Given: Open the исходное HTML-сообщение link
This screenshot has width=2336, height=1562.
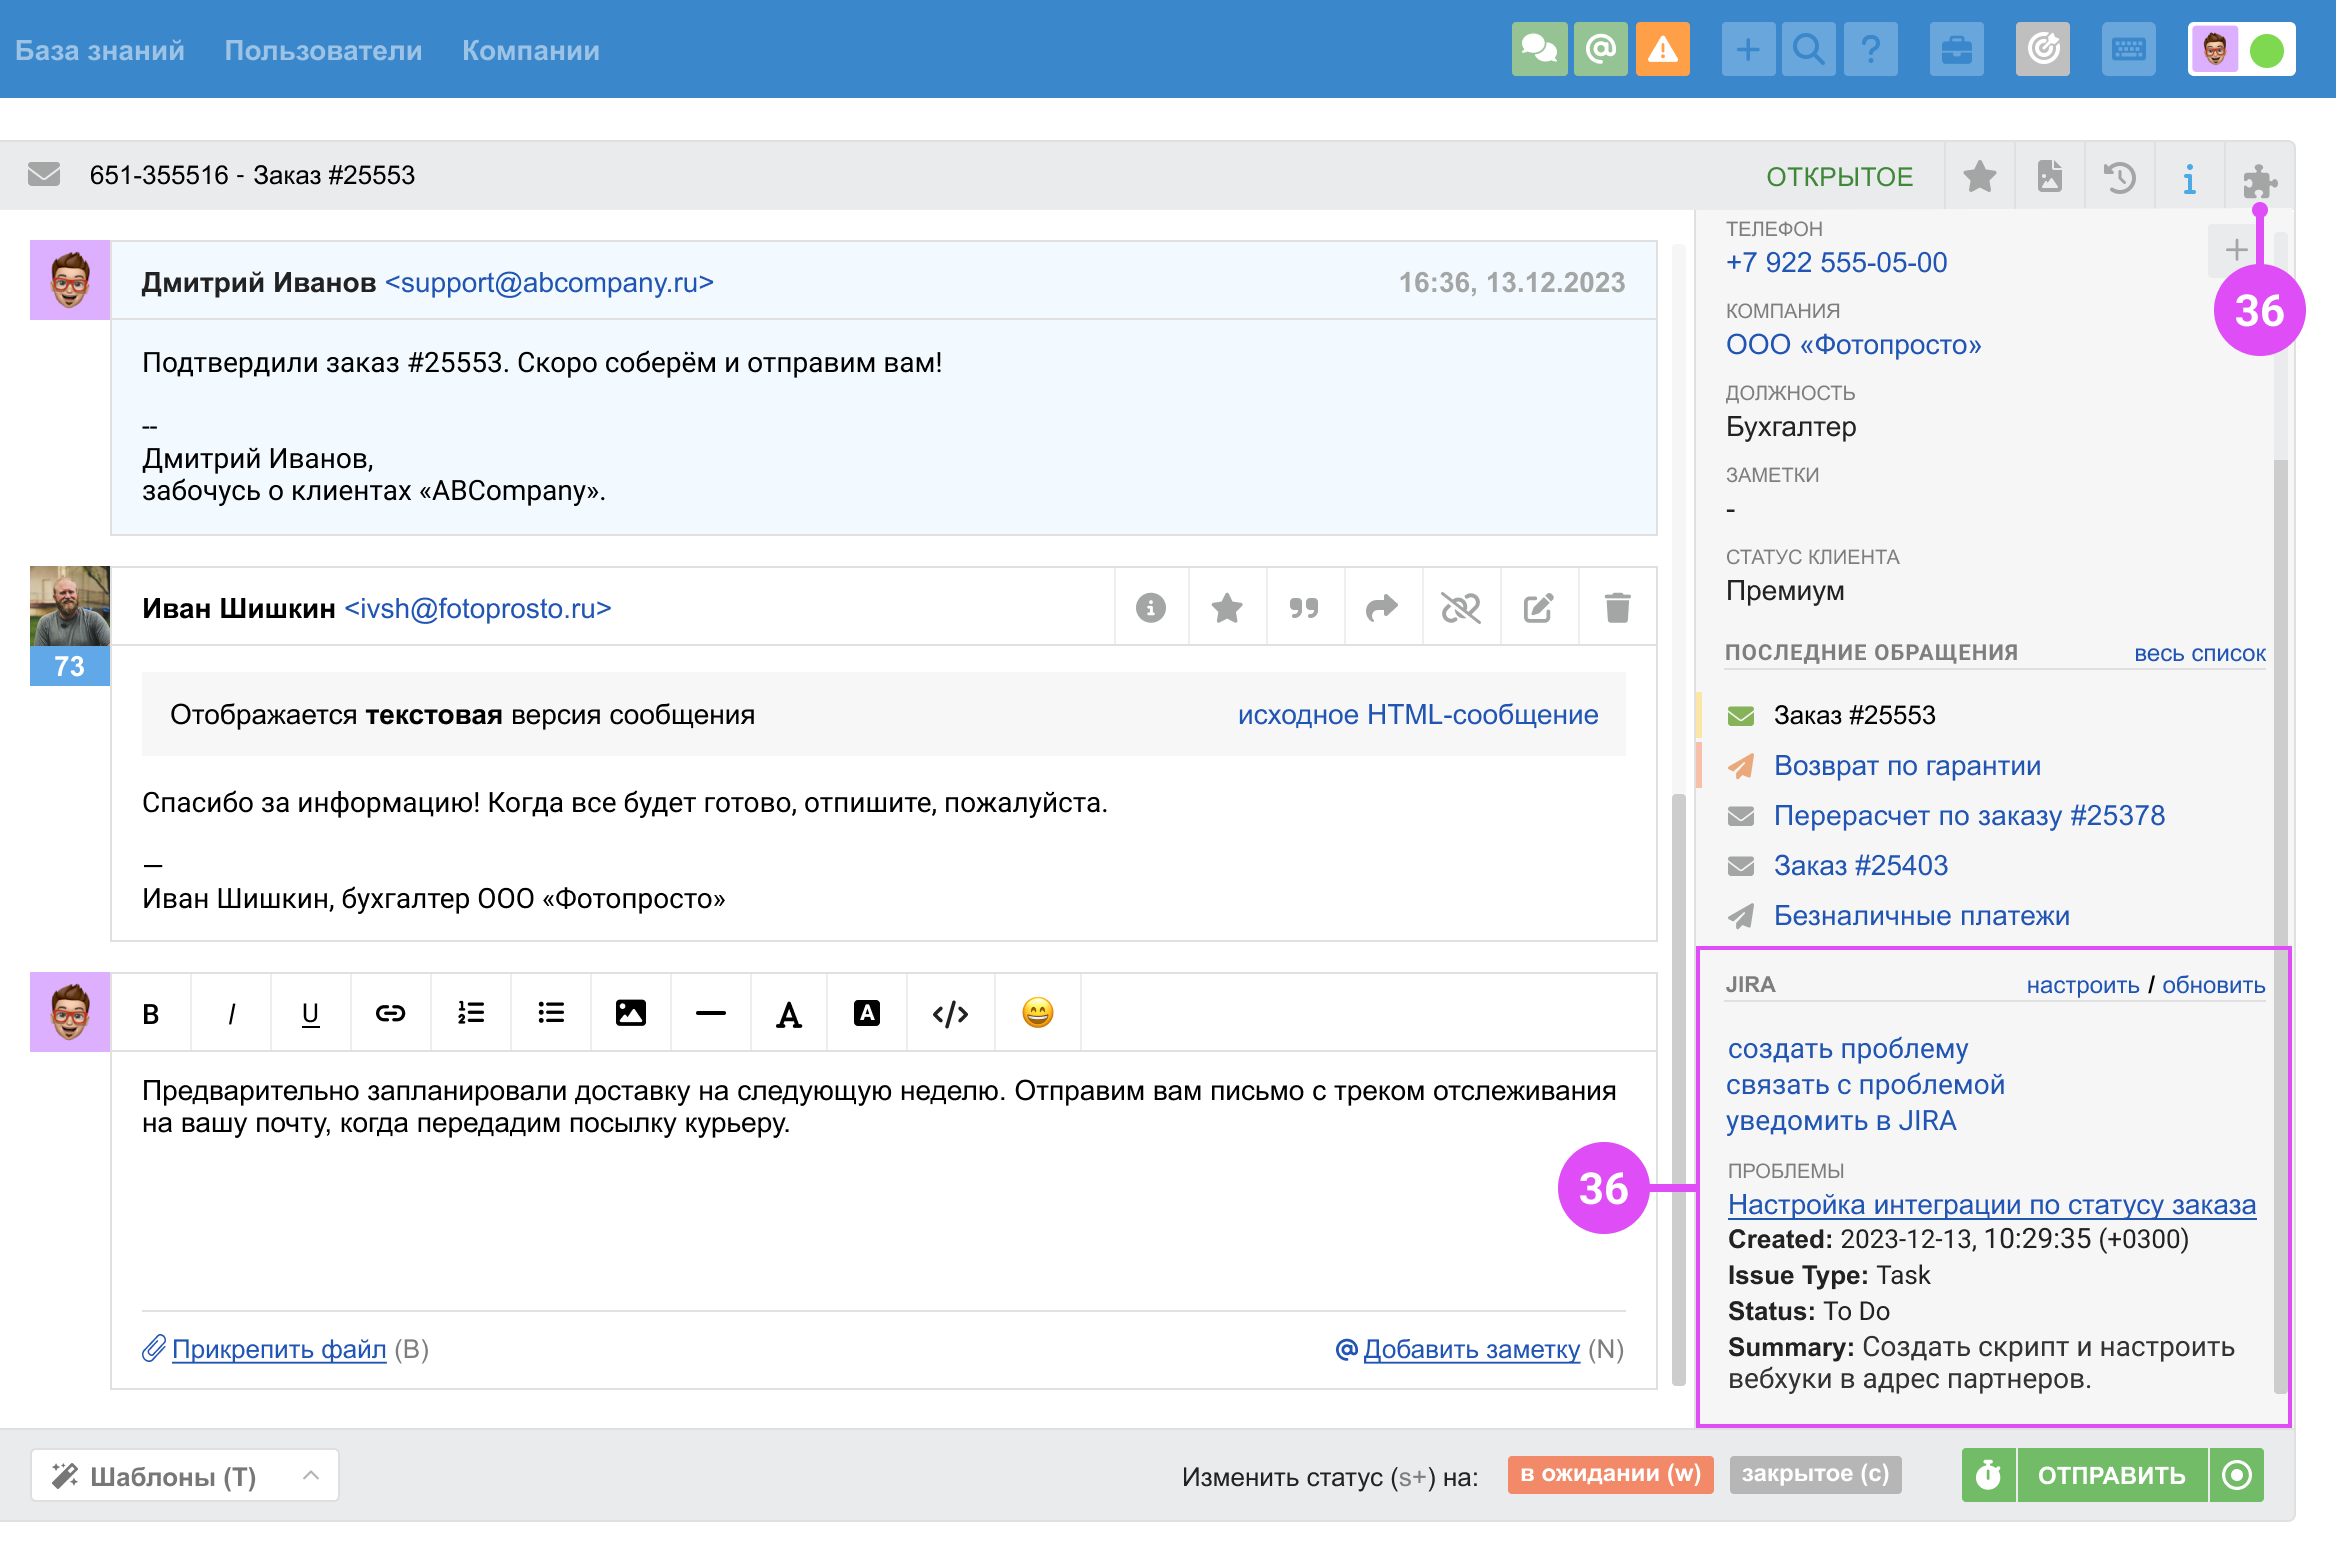Looking at the screenshot, I should pyautogui.click(x=1417, y=715).
